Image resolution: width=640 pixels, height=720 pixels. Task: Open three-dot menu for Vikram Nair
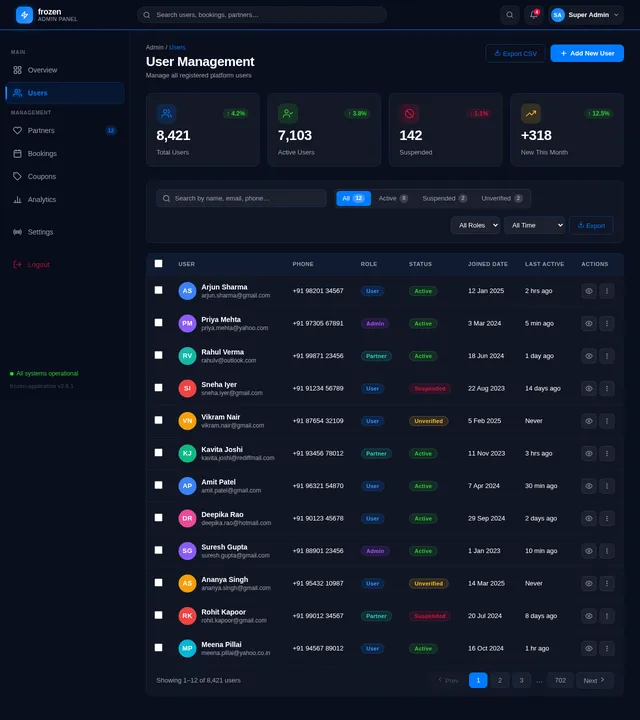(606, 421)
